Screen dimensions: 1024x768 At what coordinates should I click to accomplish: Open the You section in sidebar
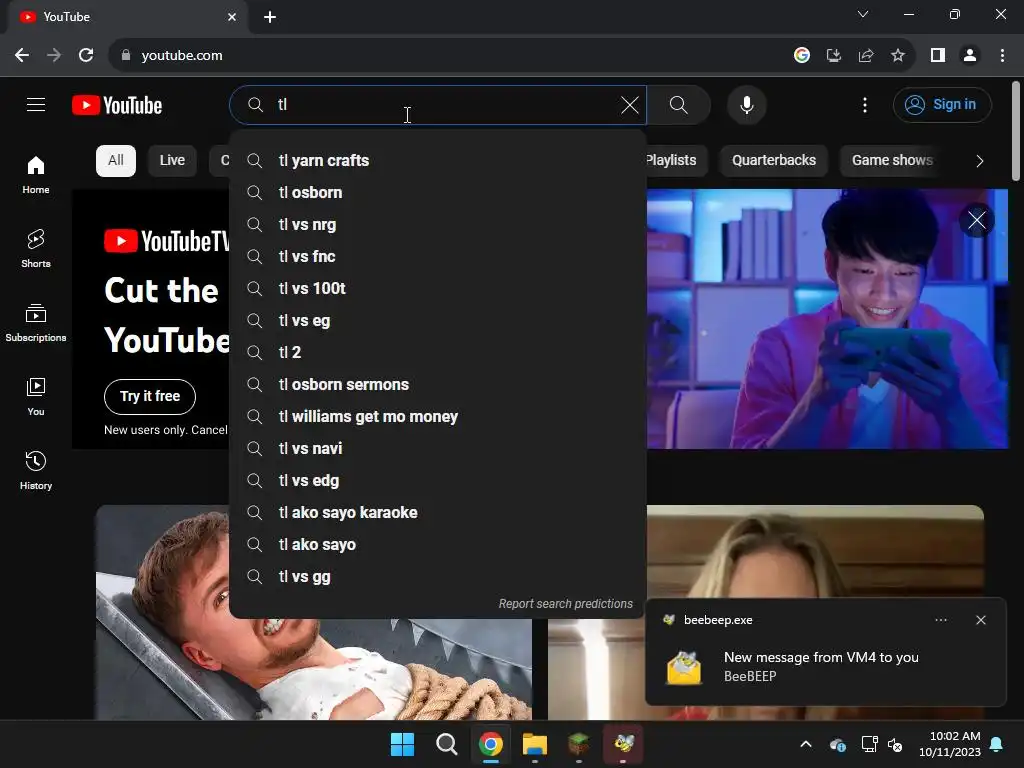(36, 396)
